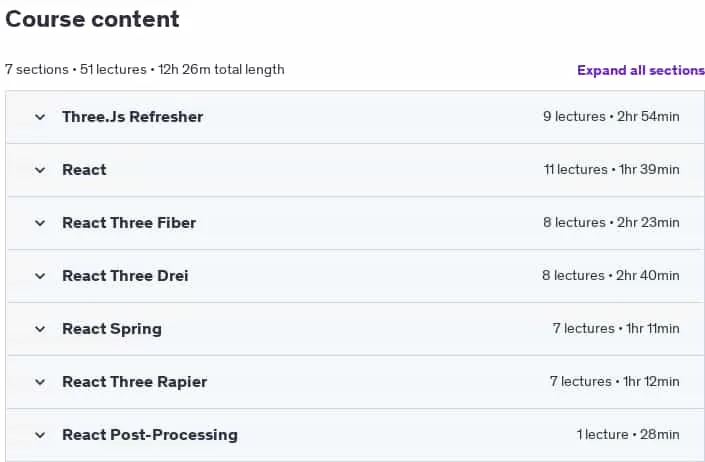Select the React Three Fiber title
The width and height of the screenshot is (705, 462).
tap(129, 223)
